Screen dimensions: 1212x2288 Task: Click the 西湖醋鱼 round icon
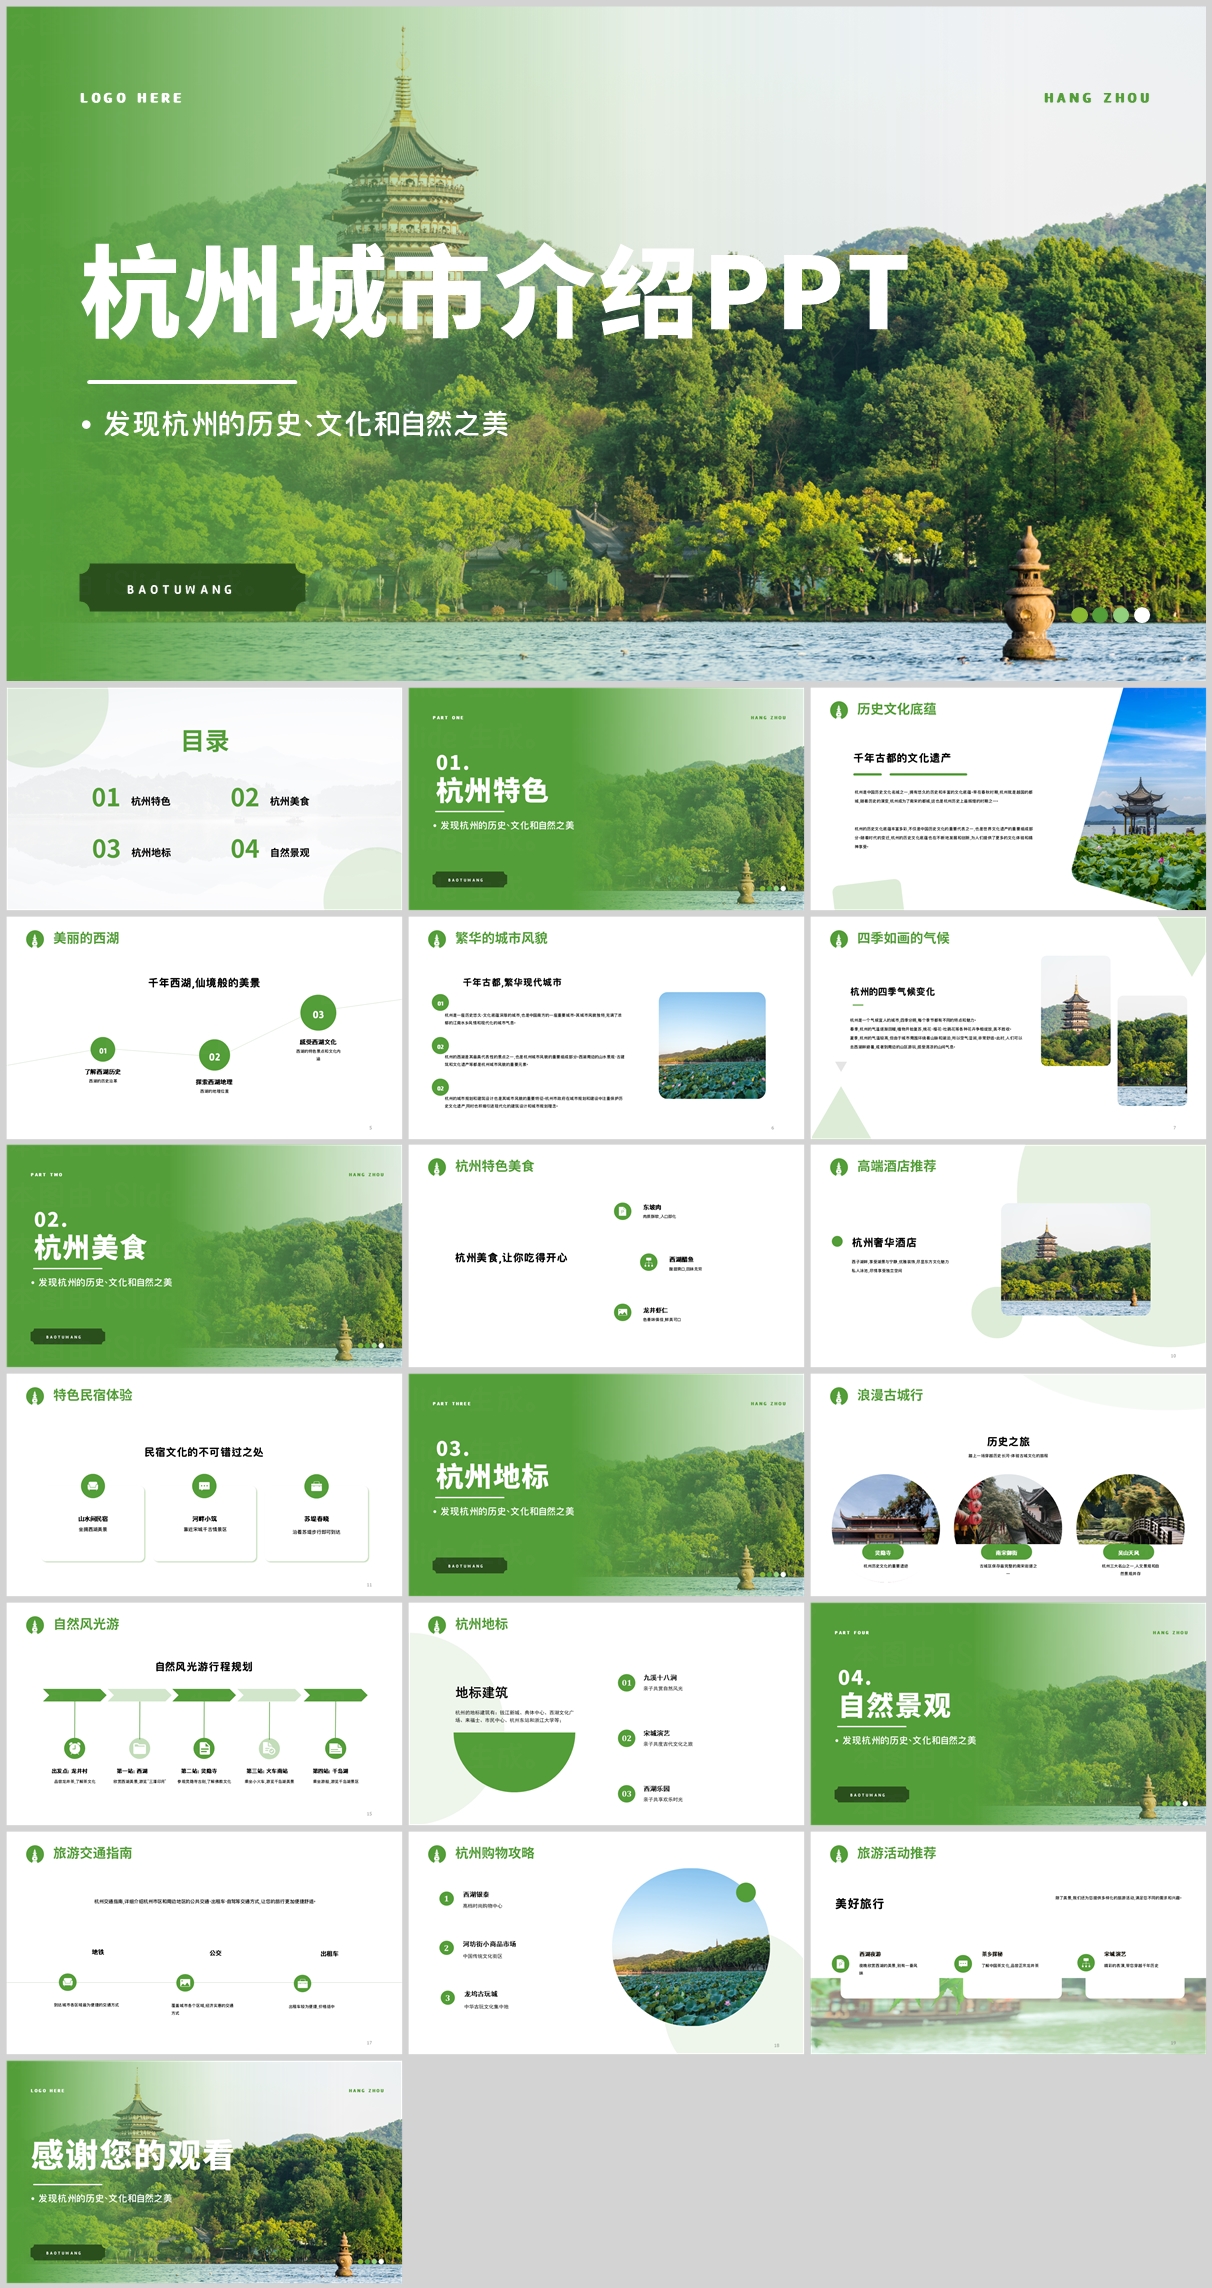pos(649,1262)
